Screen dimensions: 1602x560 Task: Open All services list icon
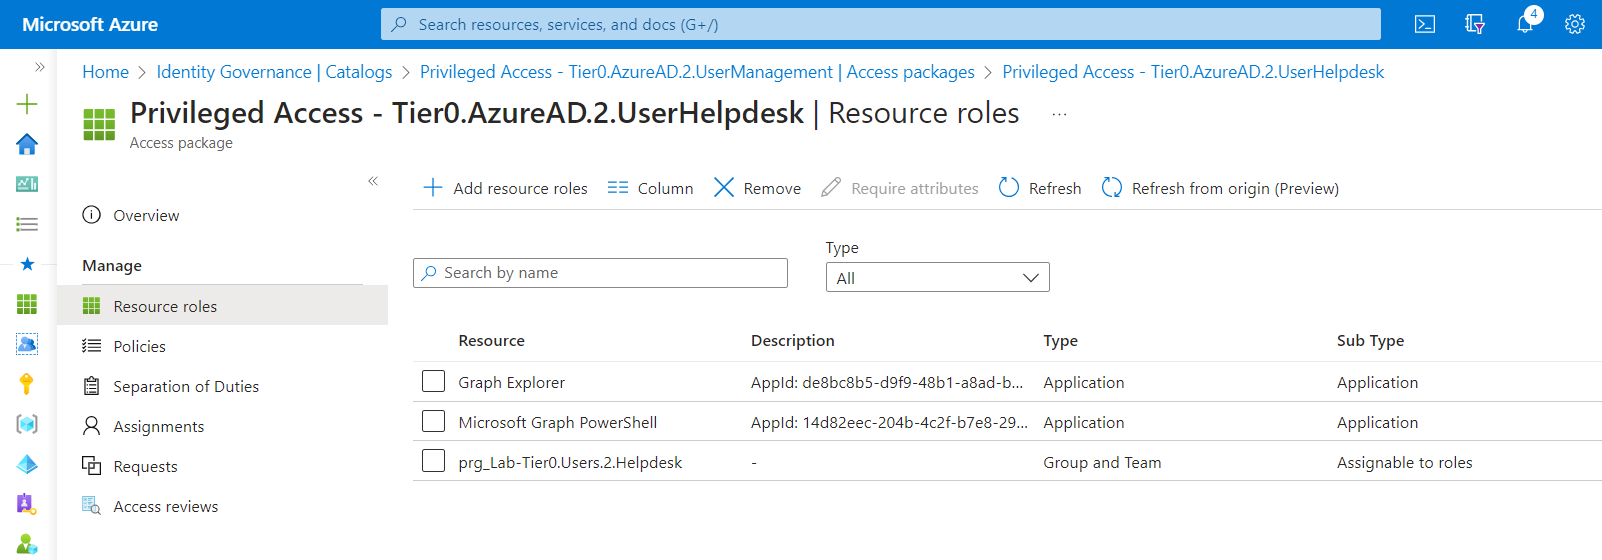click(27, 224)
